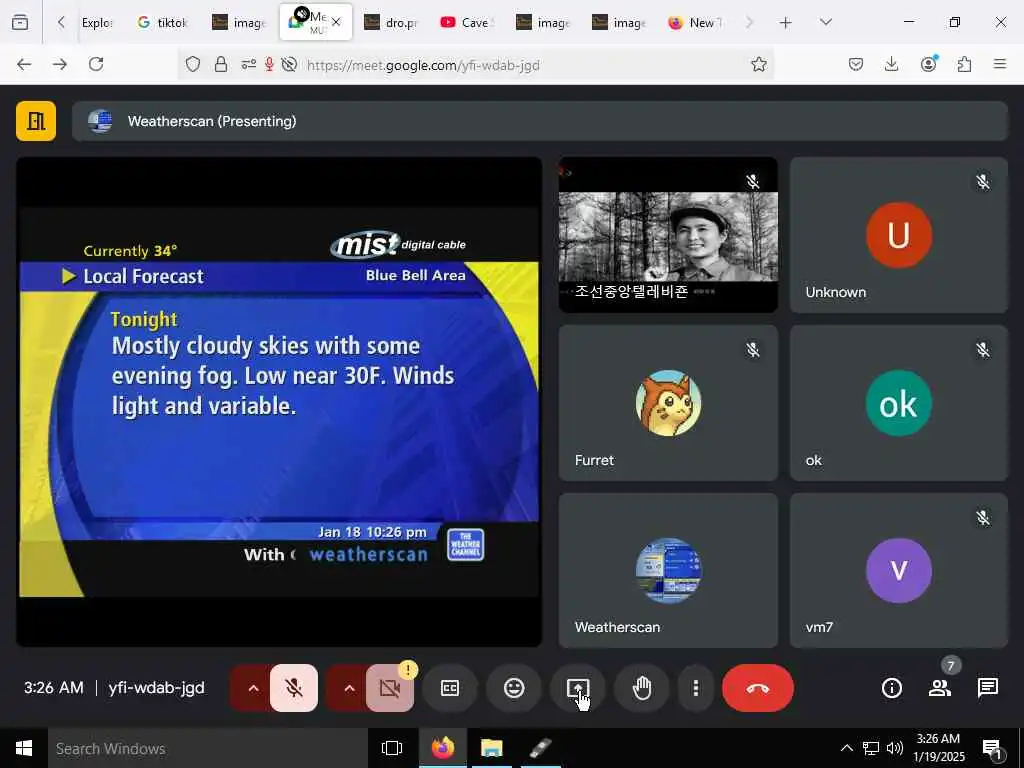Screen dimensions: 1024x768
Task: Click the yellow companion mode icon
Action: 36,121
